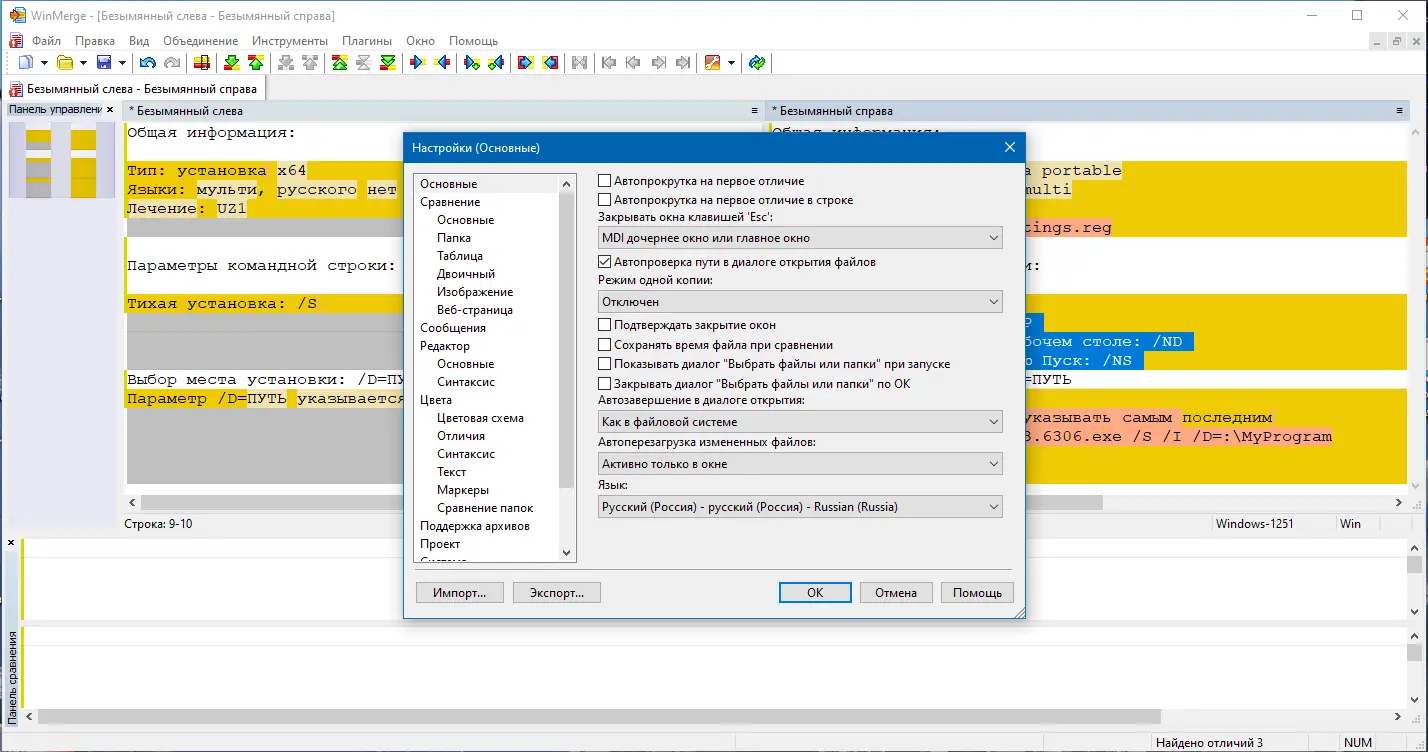The image size is (1428, 752).
Task: Select Веб-страница in settings tree
Action: click(x=475, y=310)
